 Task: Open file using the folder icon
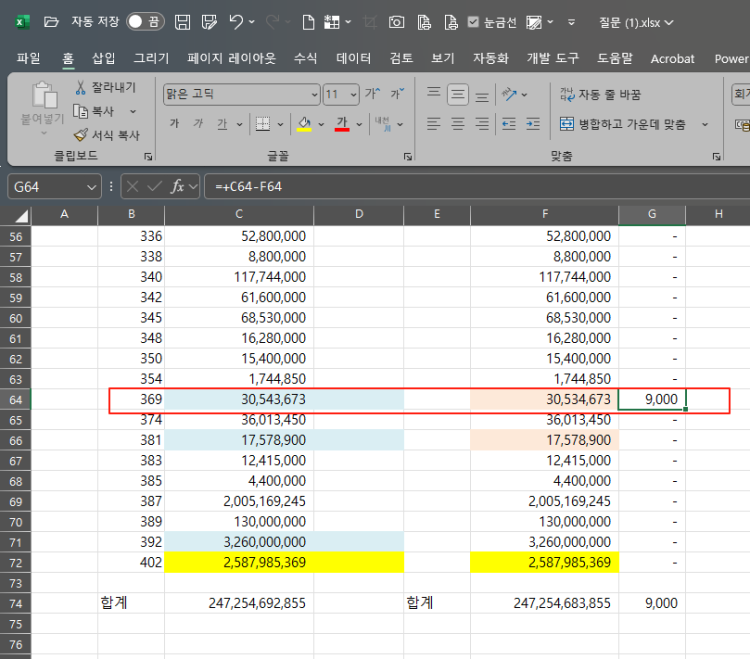[51, 22]
